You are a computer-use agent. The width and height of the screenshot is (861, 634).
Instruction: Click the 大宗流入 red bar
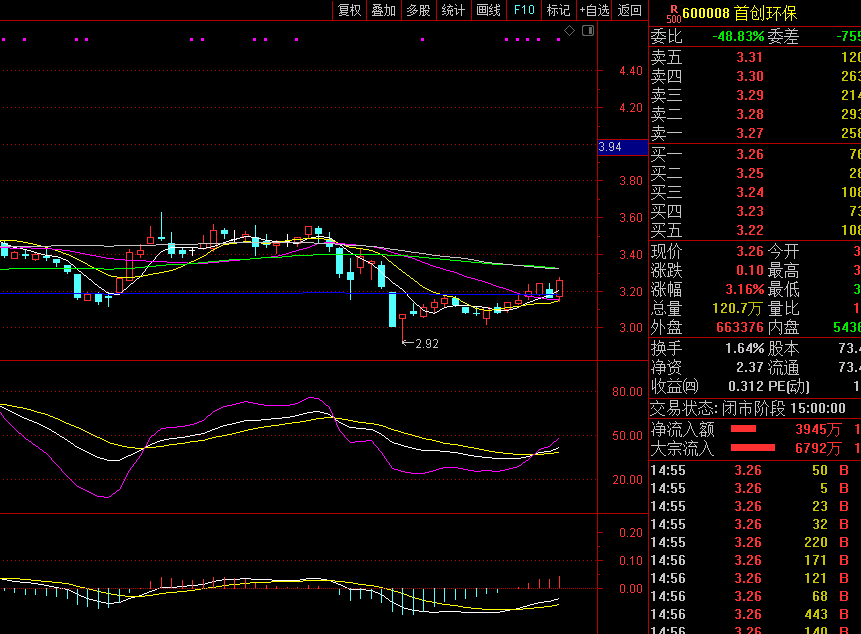pyautogui.click(x=753, y=448)
